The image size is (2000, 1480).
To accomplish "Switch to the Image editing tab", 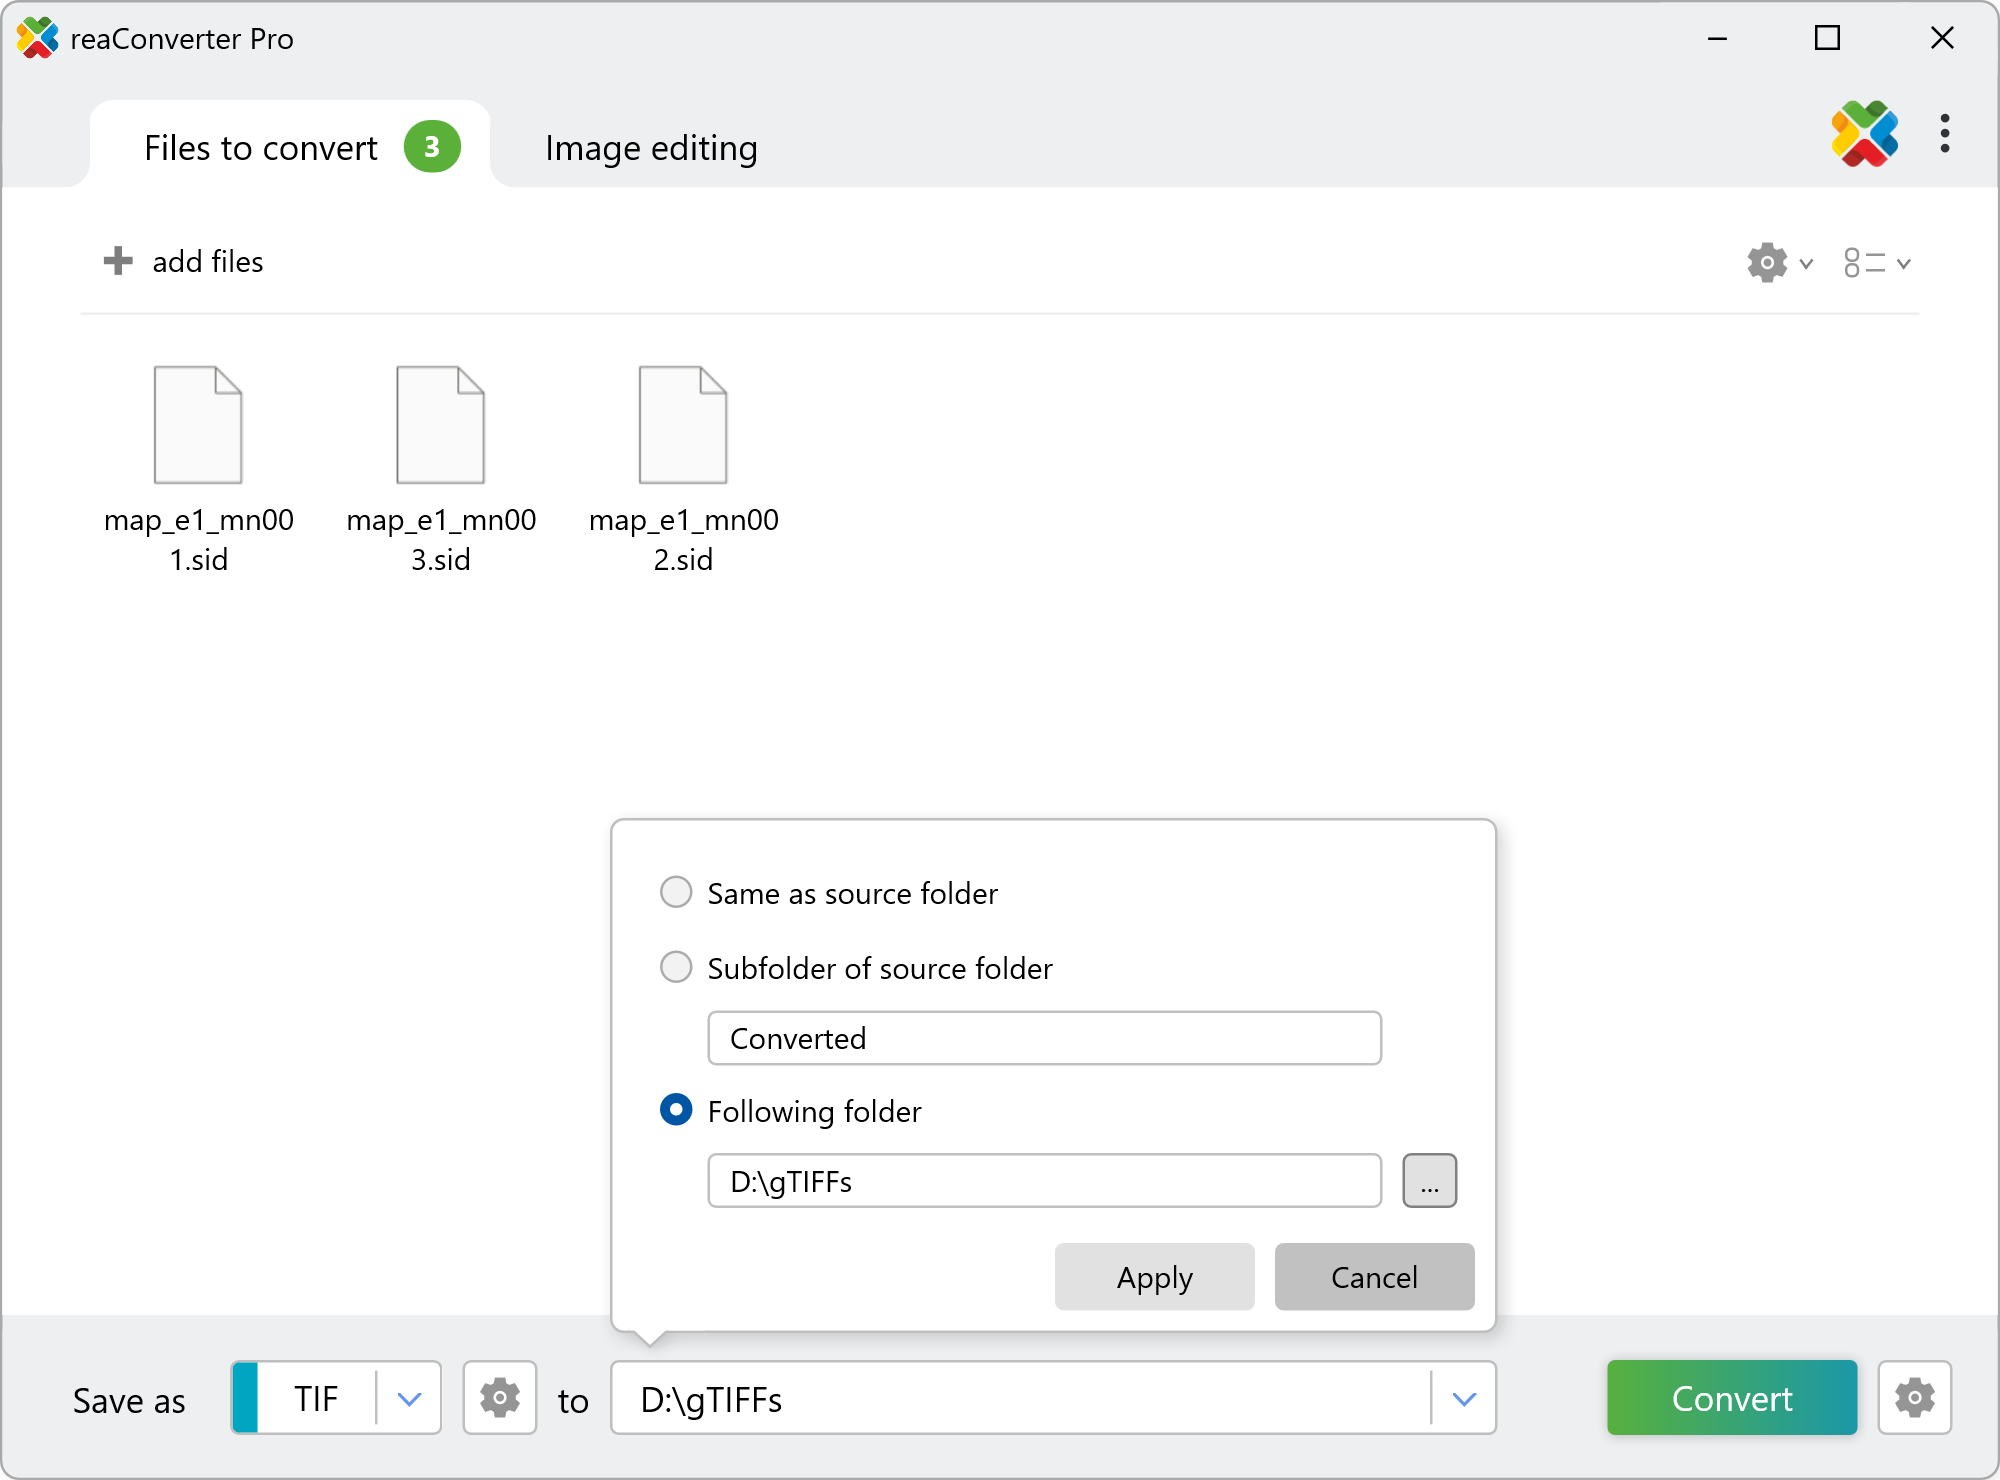I will click(x=651, y=148).
